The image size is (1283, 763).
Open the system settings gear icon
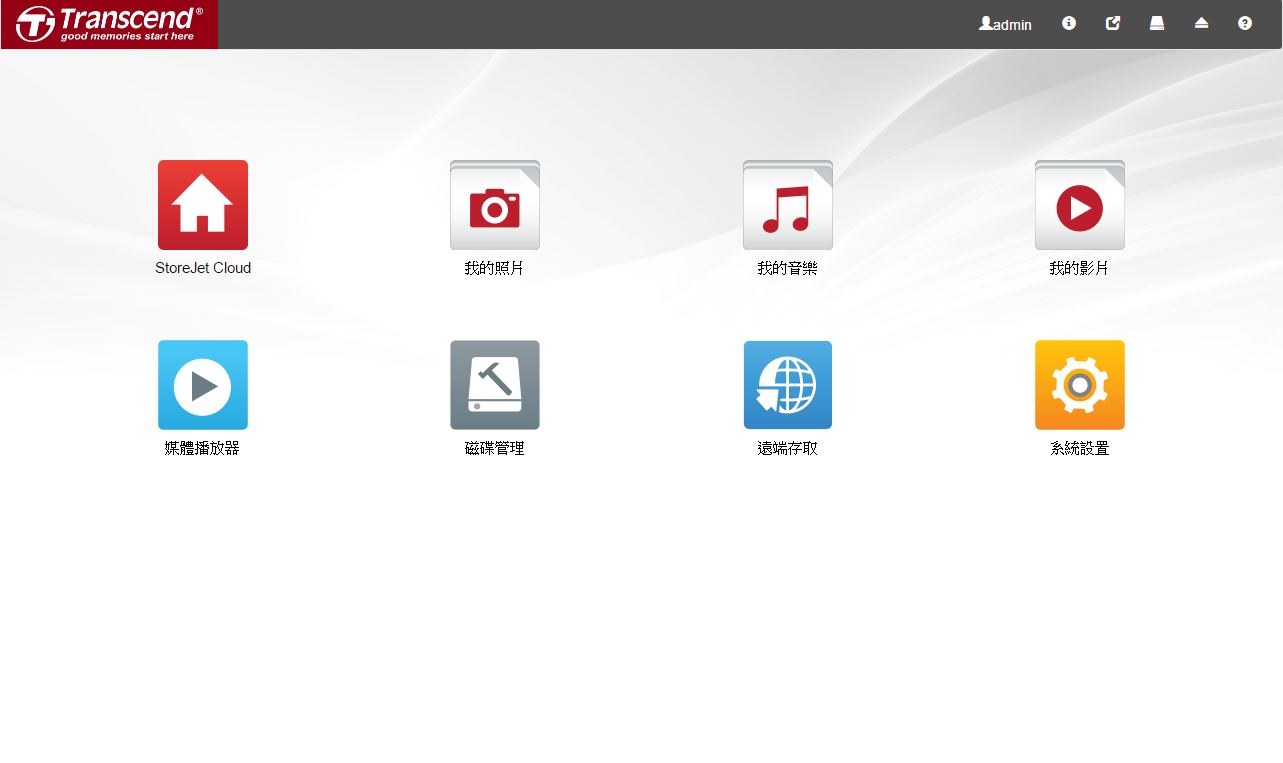coord(1080,385)
